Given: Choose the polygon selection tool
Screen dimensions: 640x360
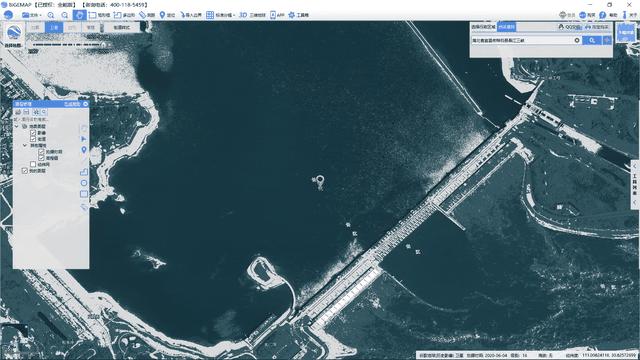Looking at the screenshot, I should pyautogui.click(x=124, y=15).
